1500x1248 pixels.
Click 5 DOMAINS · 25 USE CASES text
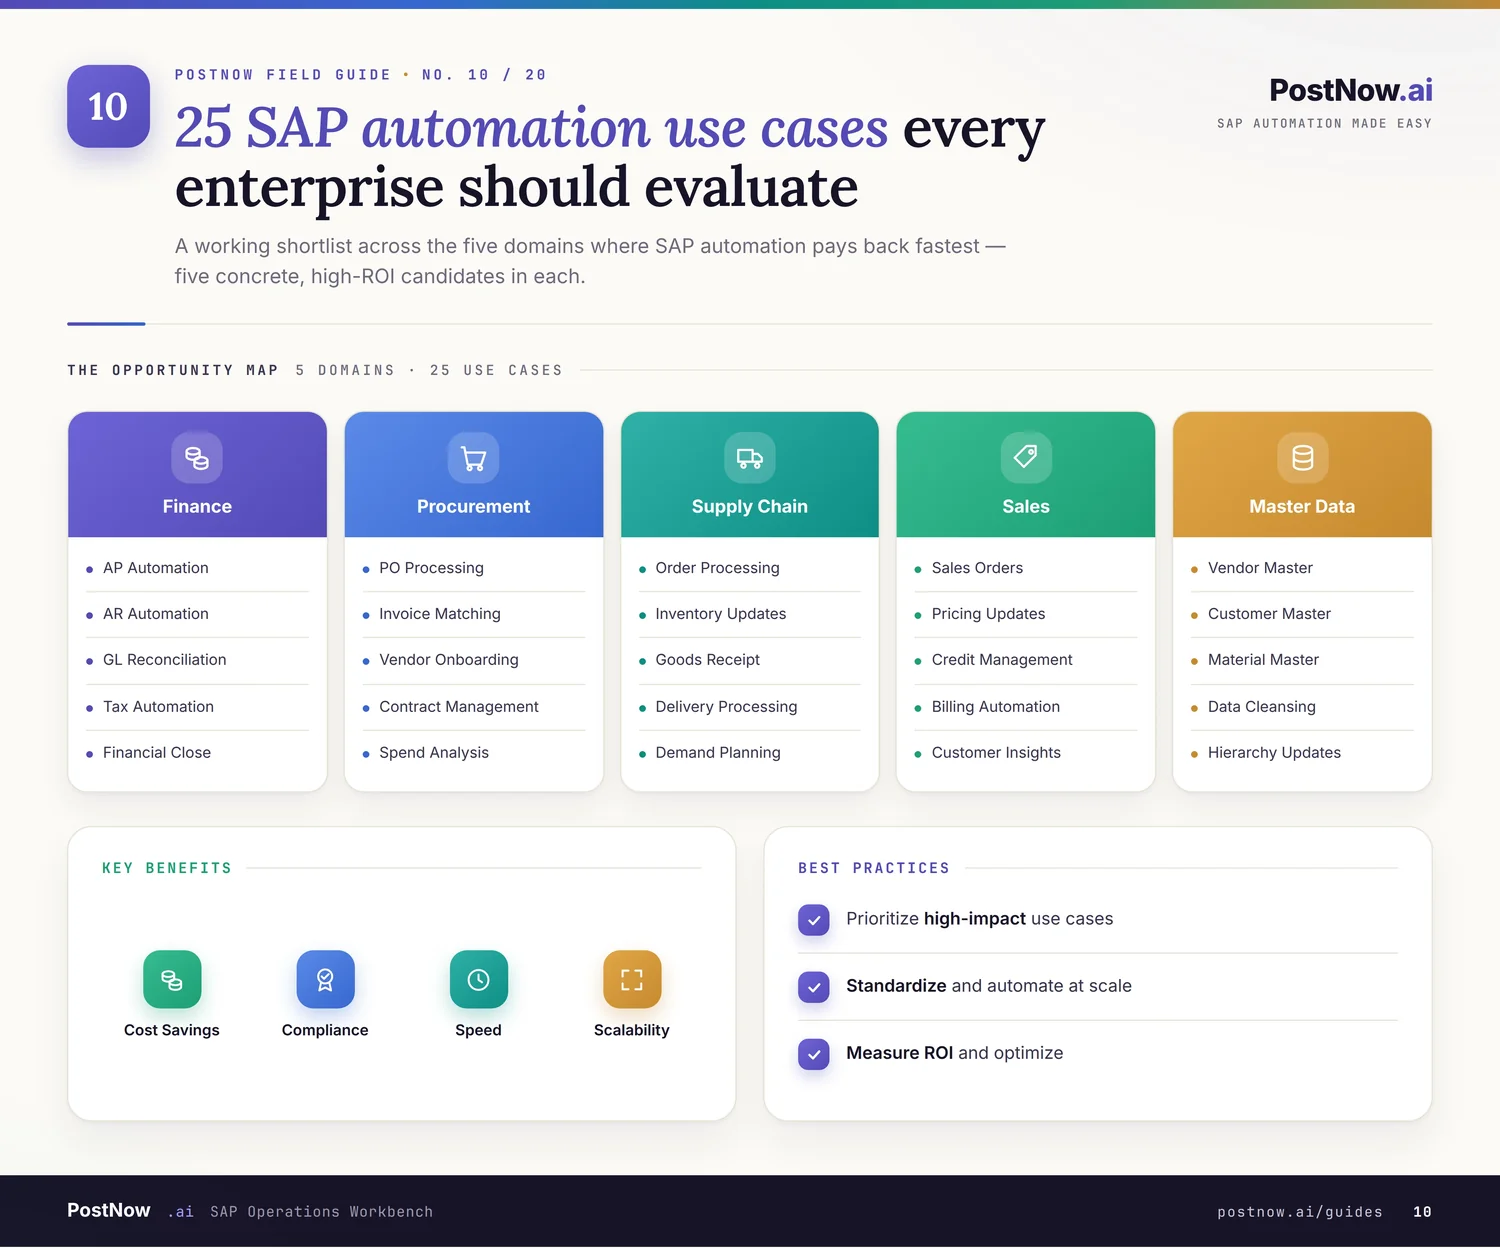[429, 370]
